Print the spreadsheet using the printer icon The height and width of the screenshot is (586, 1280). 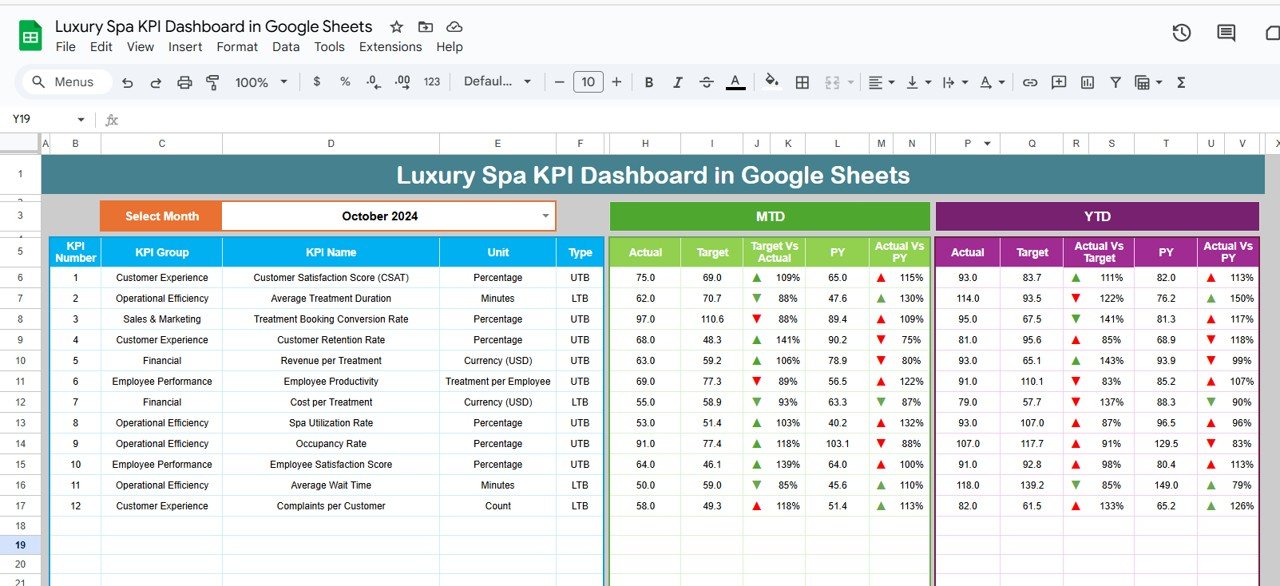184,82
